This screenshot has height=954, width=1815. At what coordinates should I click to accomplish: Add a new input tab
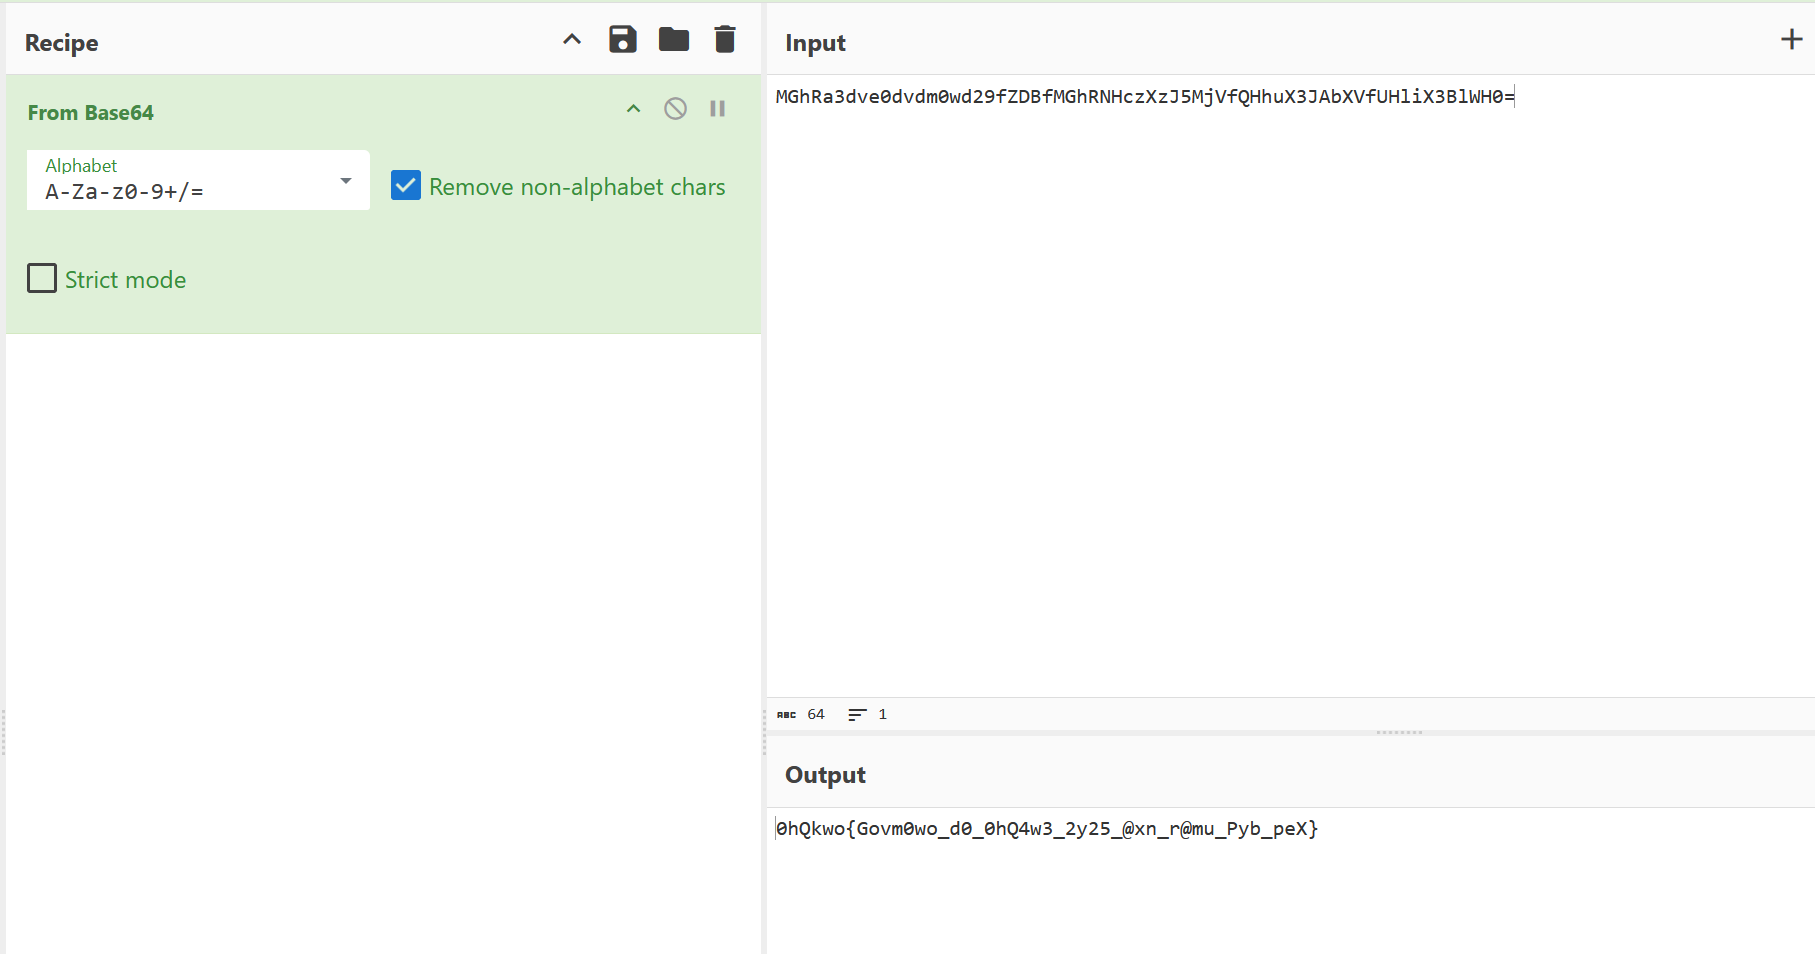tap(1791, 40)
